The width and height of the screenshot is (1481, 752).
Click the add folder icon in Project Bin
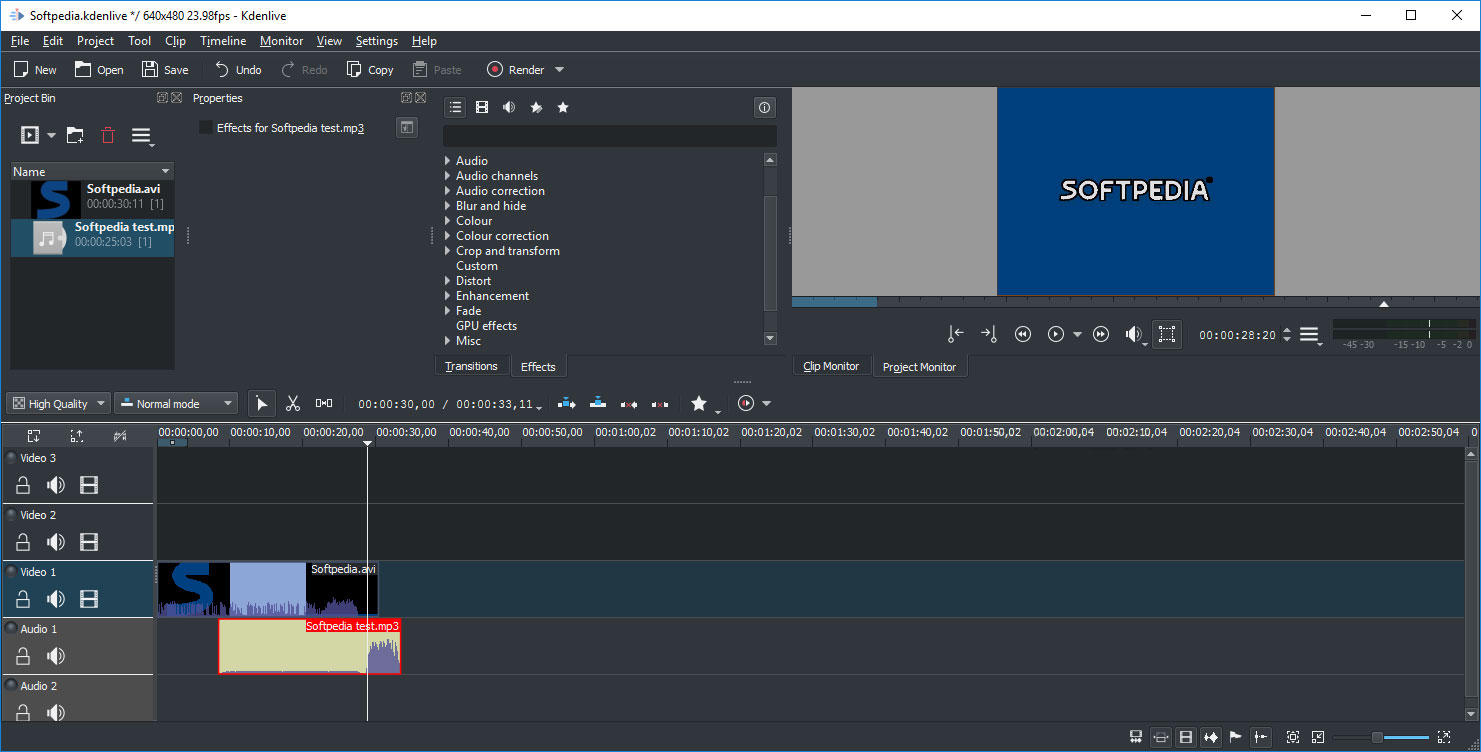(x=75, y=135)
